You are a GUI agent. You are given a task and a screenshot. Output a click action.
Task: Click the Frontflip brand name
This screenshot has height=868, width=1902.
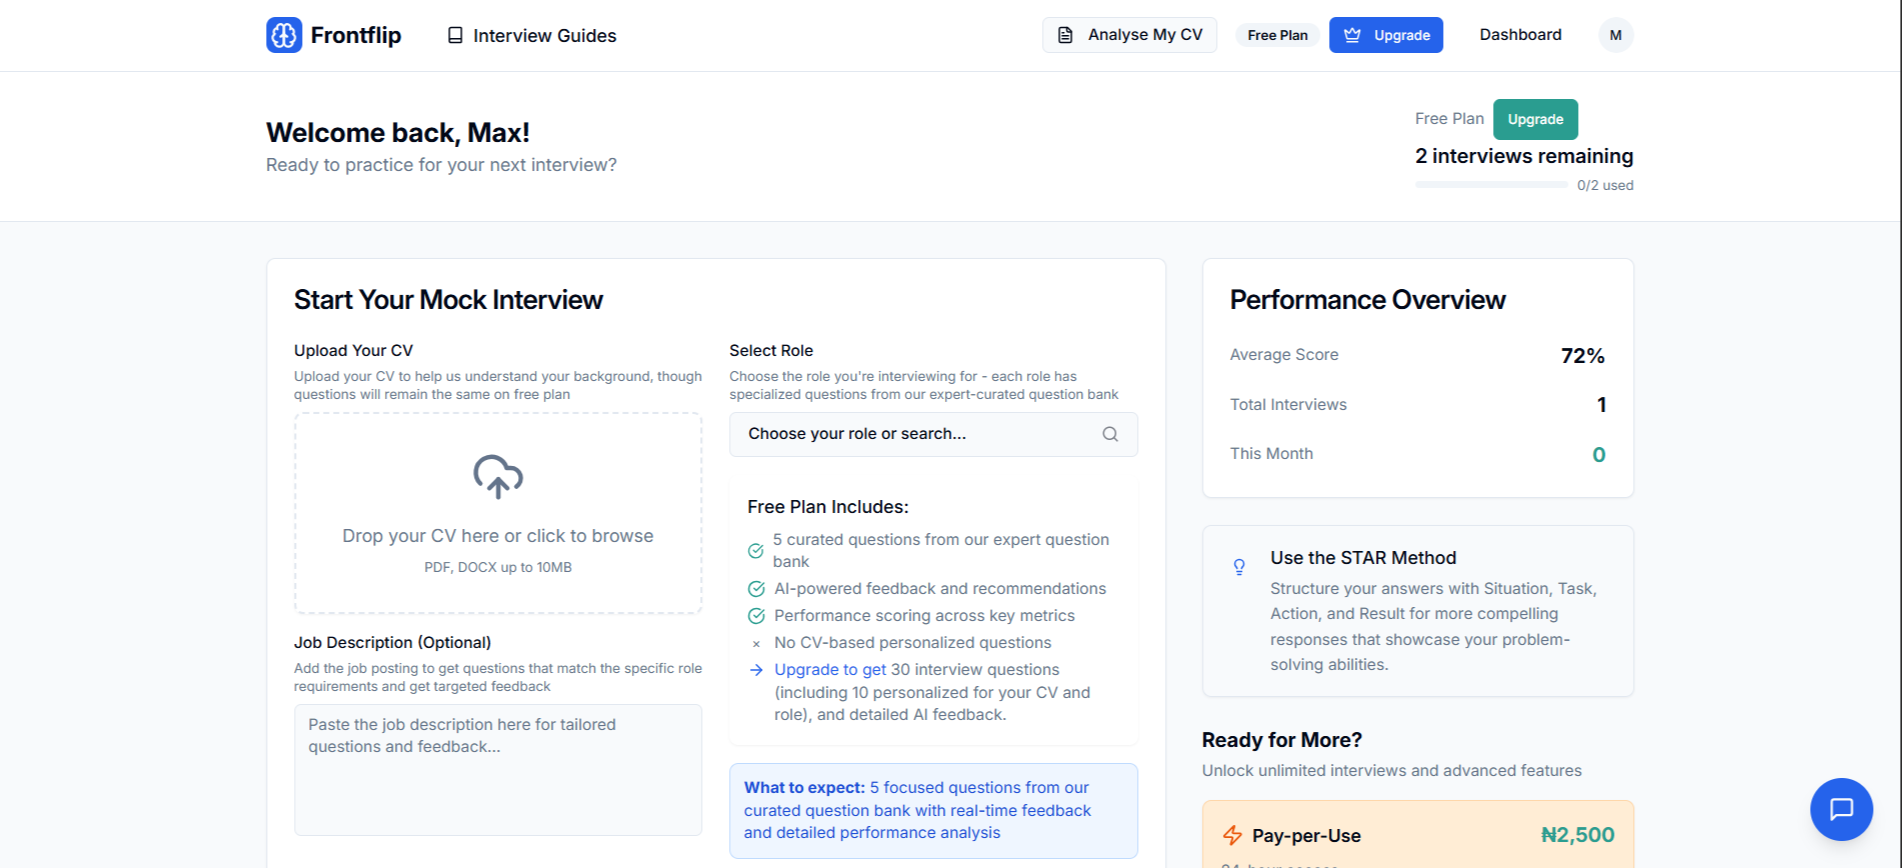[x=356, y=35]
